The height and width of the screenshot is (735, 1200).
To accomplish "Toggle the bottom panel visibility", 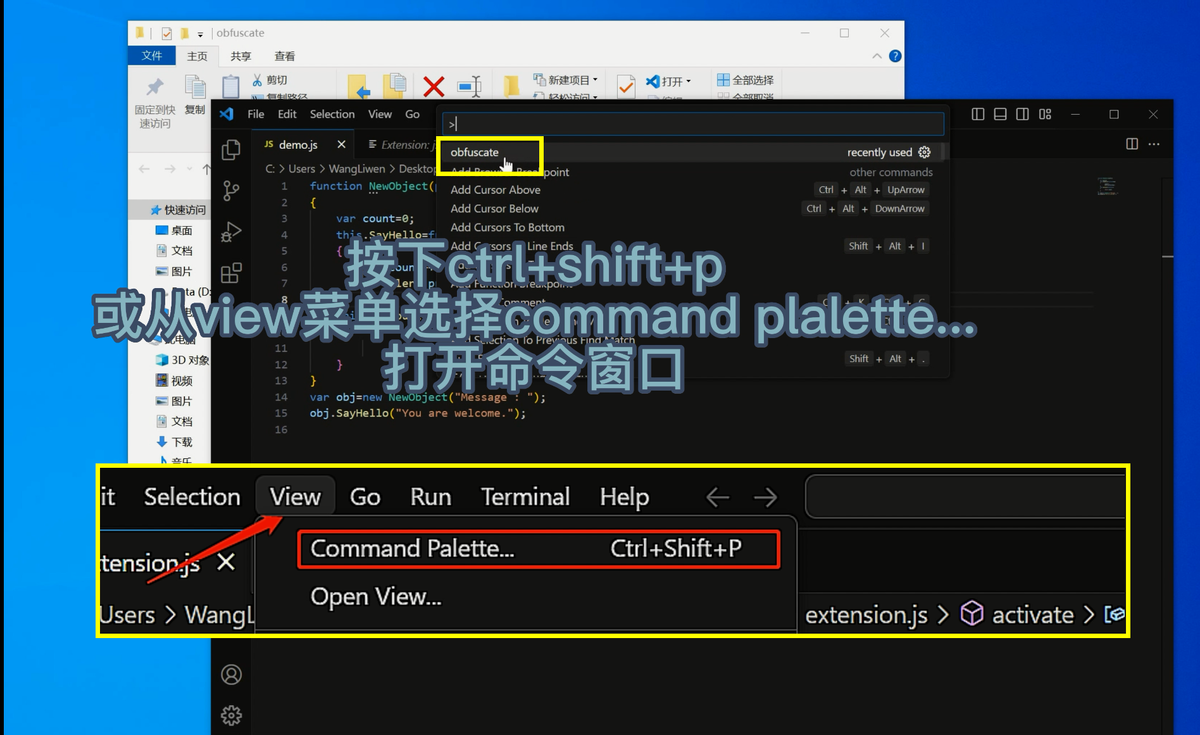I will (x=1000, y=114).
